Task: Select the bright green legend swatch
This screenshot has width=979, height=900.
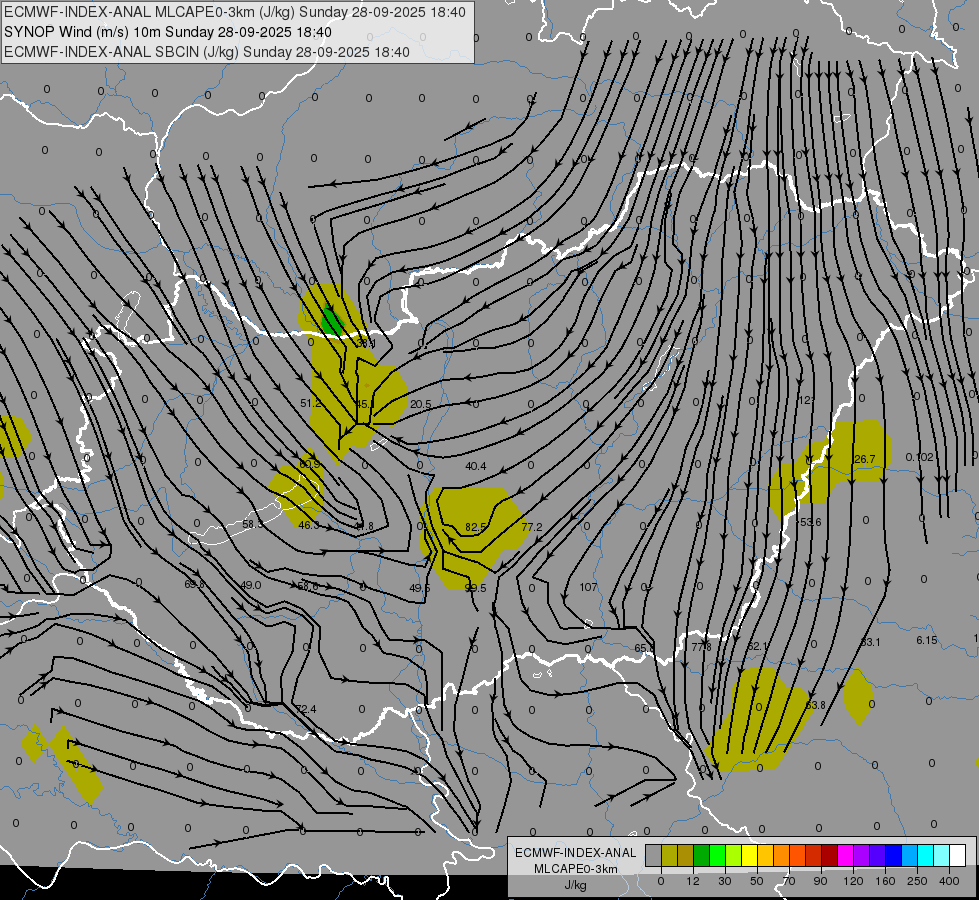Action: [717, 856]
